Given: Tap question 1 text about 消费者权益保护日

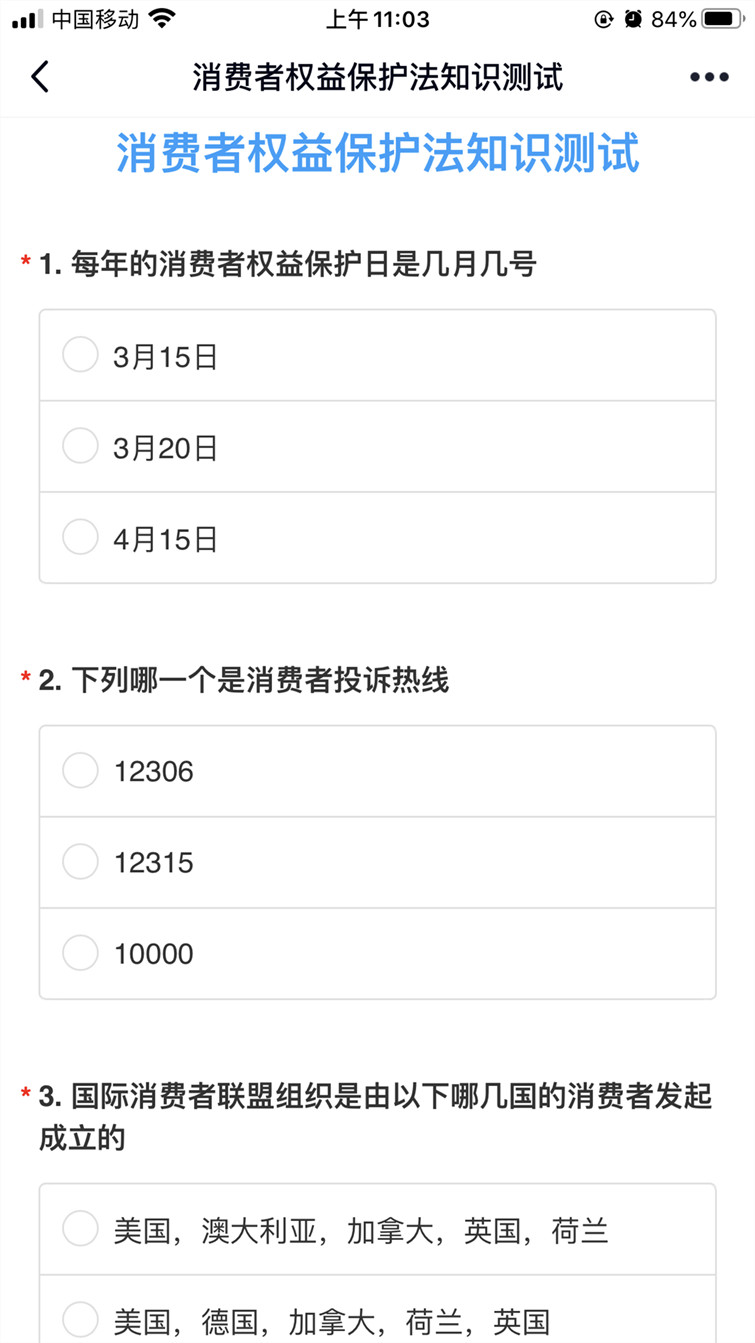Looking at the screenshot, I should click(x=288, y=265).
